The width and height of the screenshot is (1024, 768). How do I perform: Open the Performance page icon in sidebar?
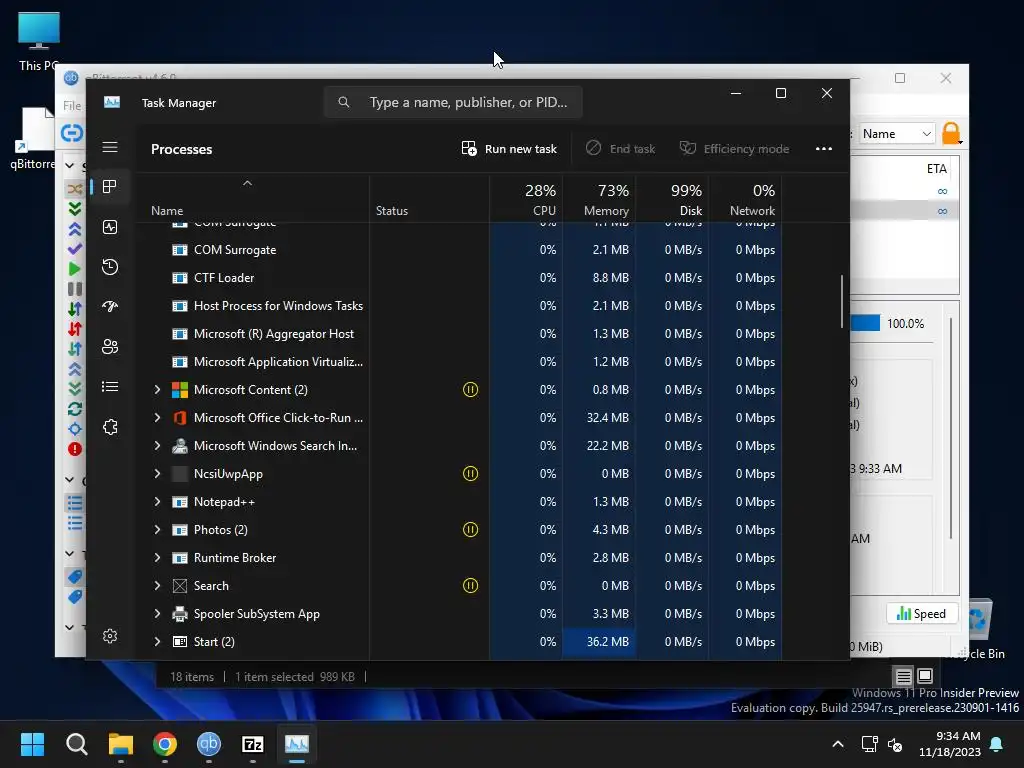110,227
